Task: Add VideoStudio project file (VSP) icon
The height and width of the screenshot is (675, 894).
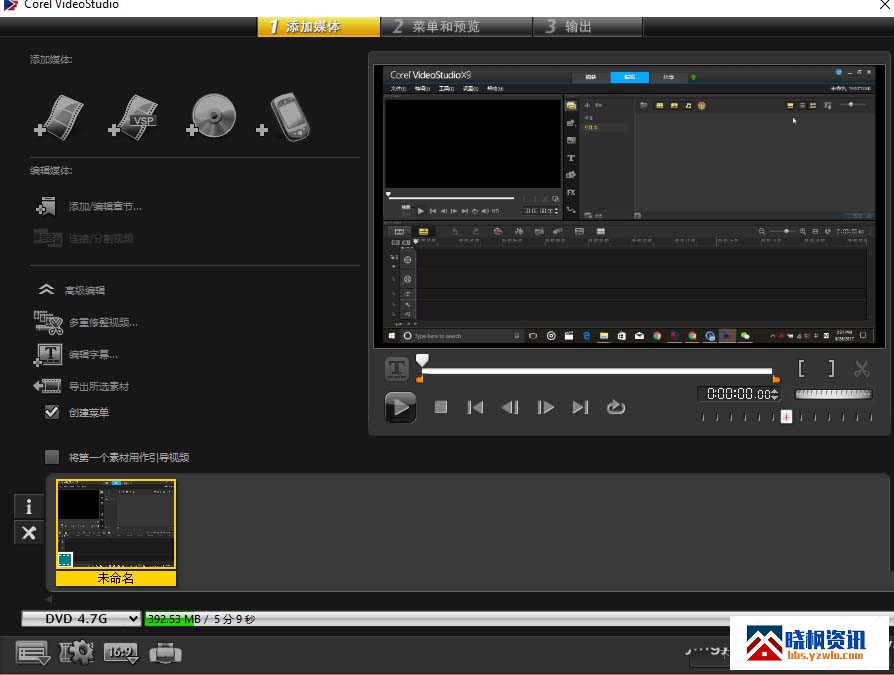Action: 133,118
